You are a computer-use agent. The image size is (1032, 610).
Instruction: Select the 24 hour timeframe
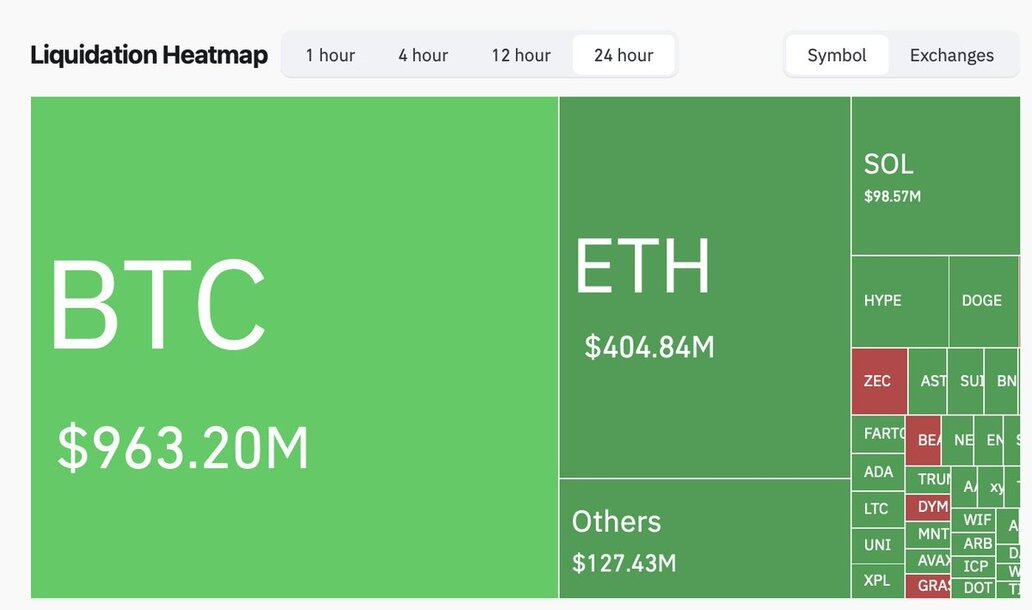(624, 55)
